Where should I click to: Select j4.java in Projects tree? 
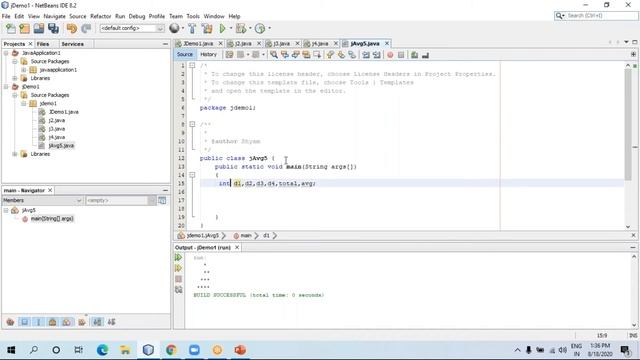(57, 137)
